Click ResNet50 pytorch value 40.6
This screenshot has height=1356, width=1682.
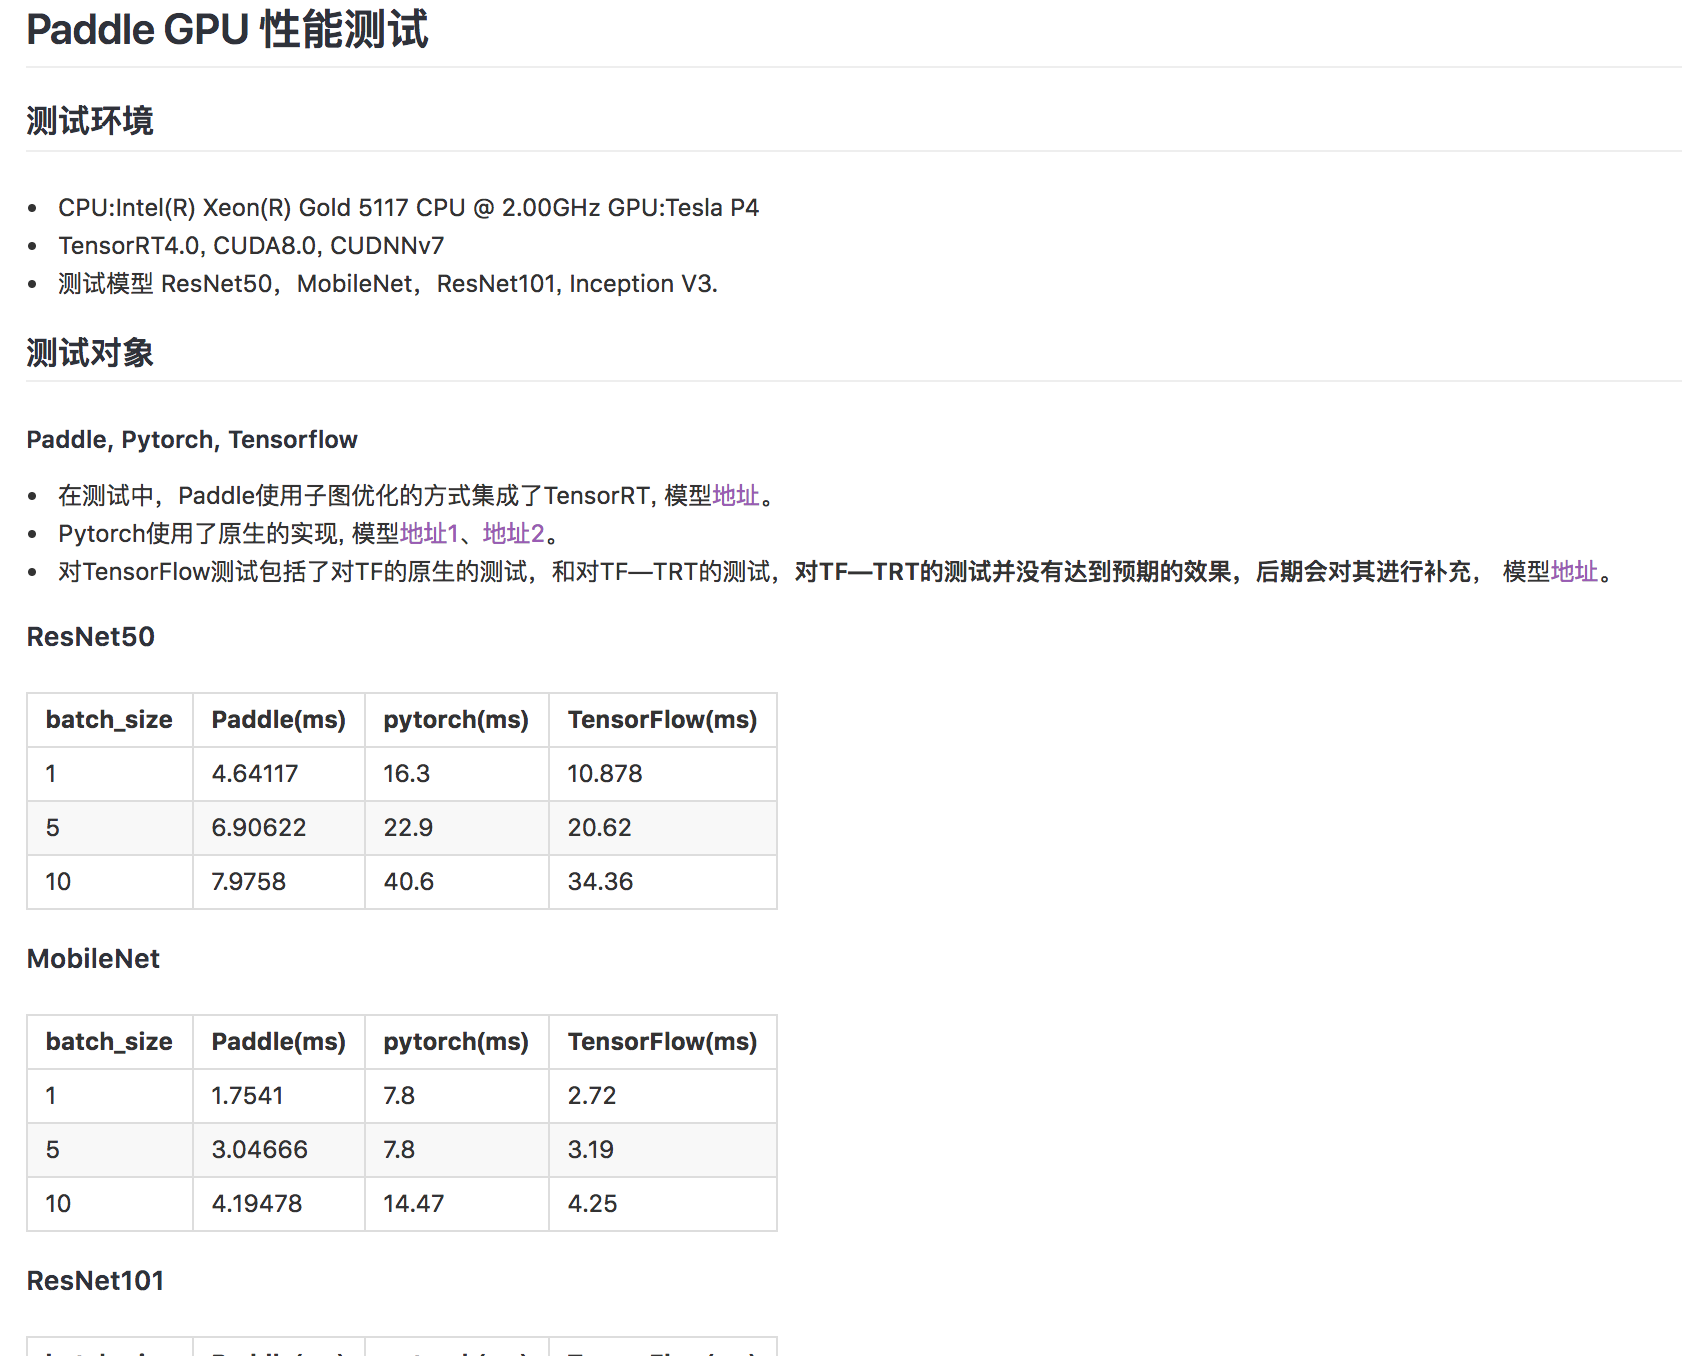point(409,882)
